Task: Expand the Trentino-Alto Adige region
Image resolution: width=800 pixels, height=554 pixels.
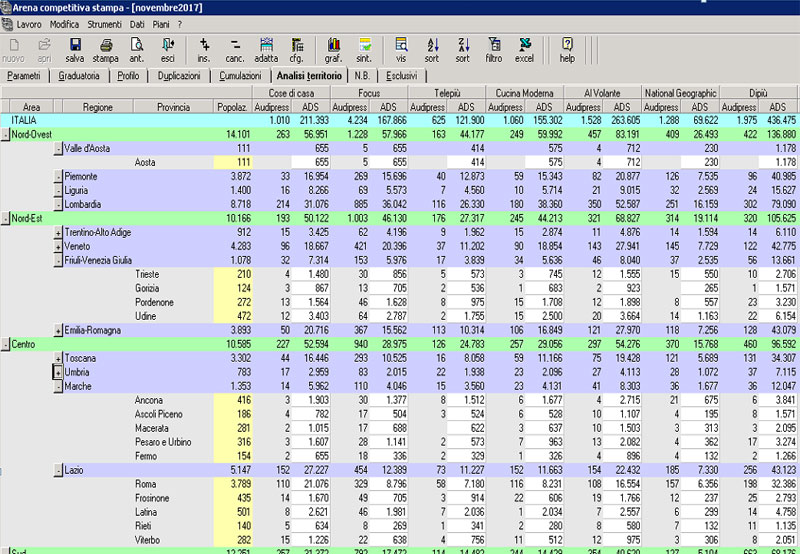Action: tap(57, 232)
